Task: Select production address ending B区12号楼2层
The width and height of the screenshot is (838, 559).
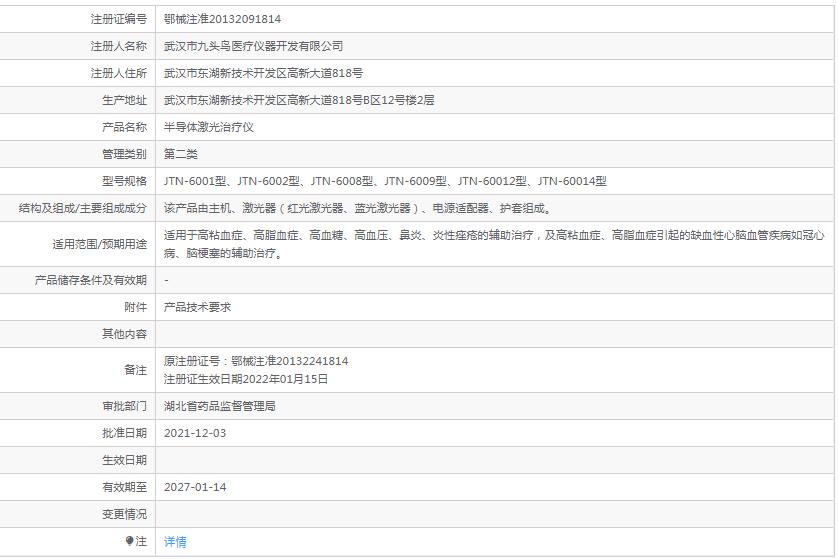Action: point(299,100)
